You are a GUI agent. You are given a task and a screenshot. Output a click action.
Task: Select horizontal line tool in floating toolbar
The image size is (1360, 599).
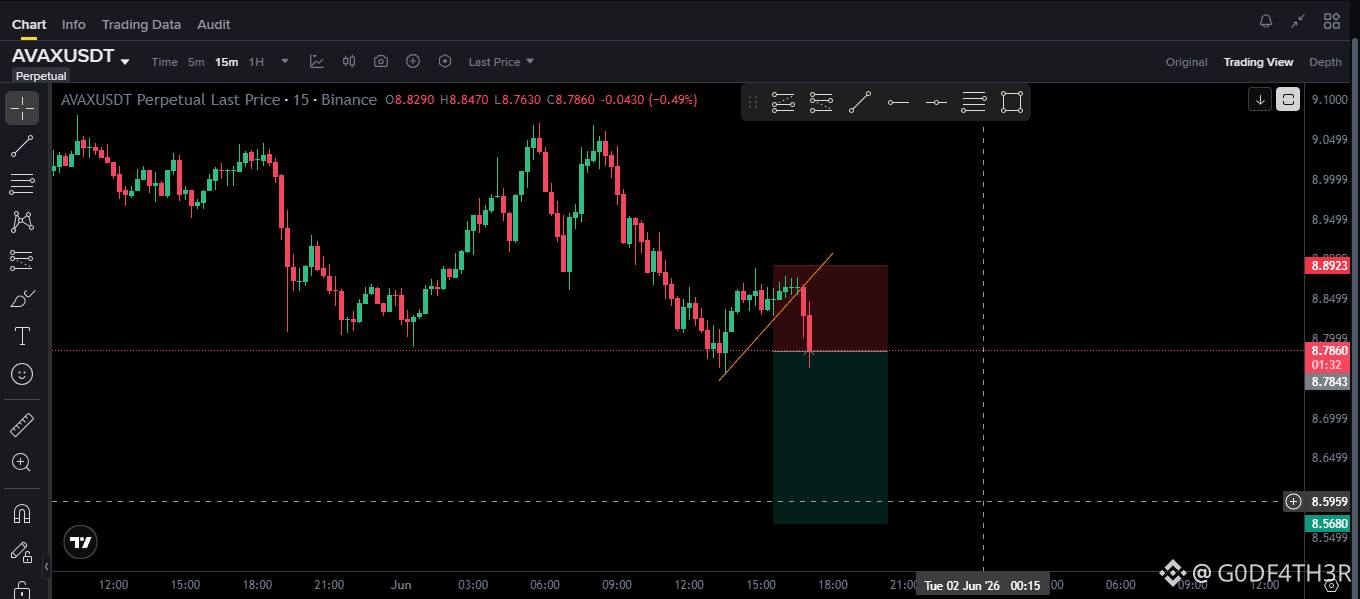[935, 102]
